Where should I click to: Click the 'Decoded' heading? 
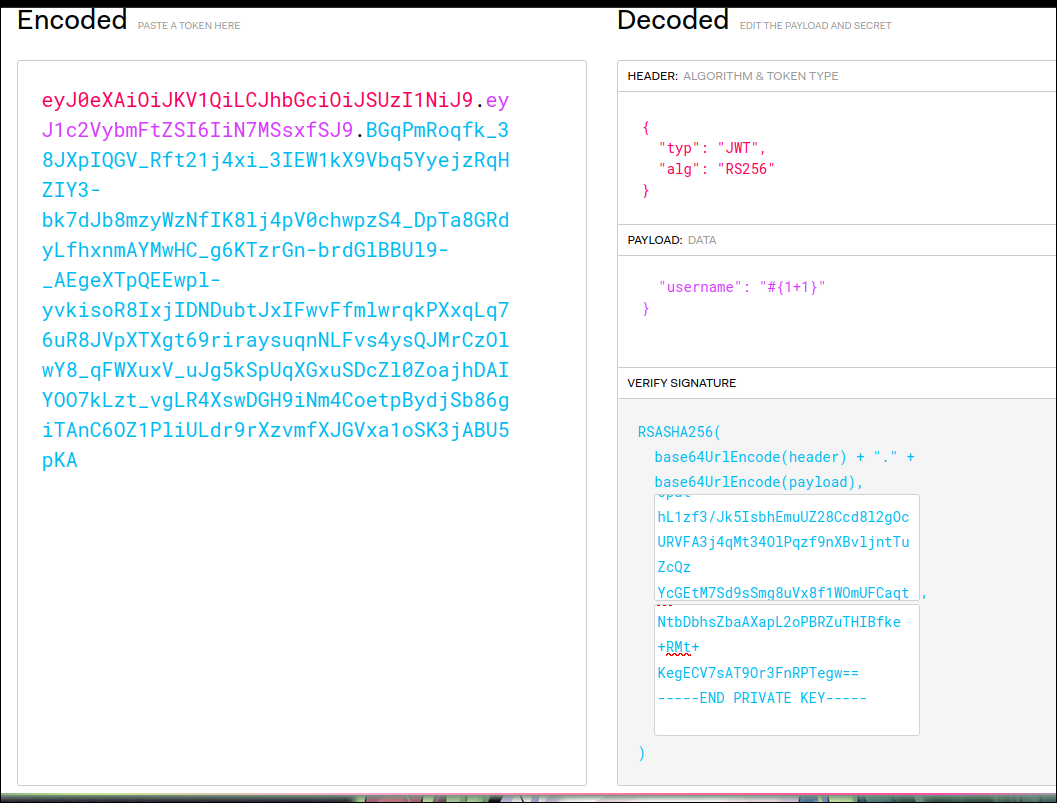pos(673,20)
